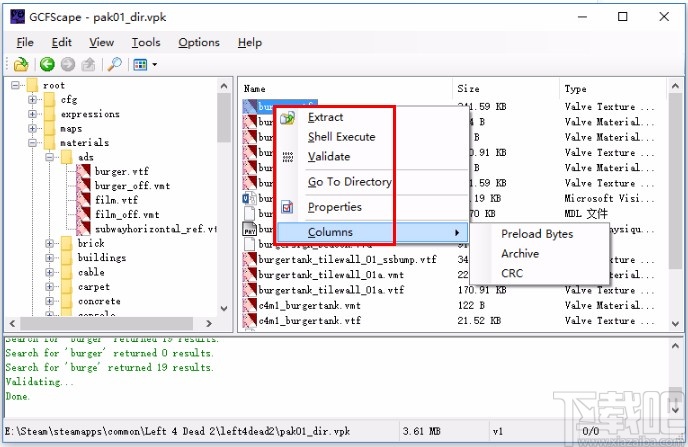Expand the carpet folder node
This screenshot has height=447, width=688.
click(x=50, y=286)
